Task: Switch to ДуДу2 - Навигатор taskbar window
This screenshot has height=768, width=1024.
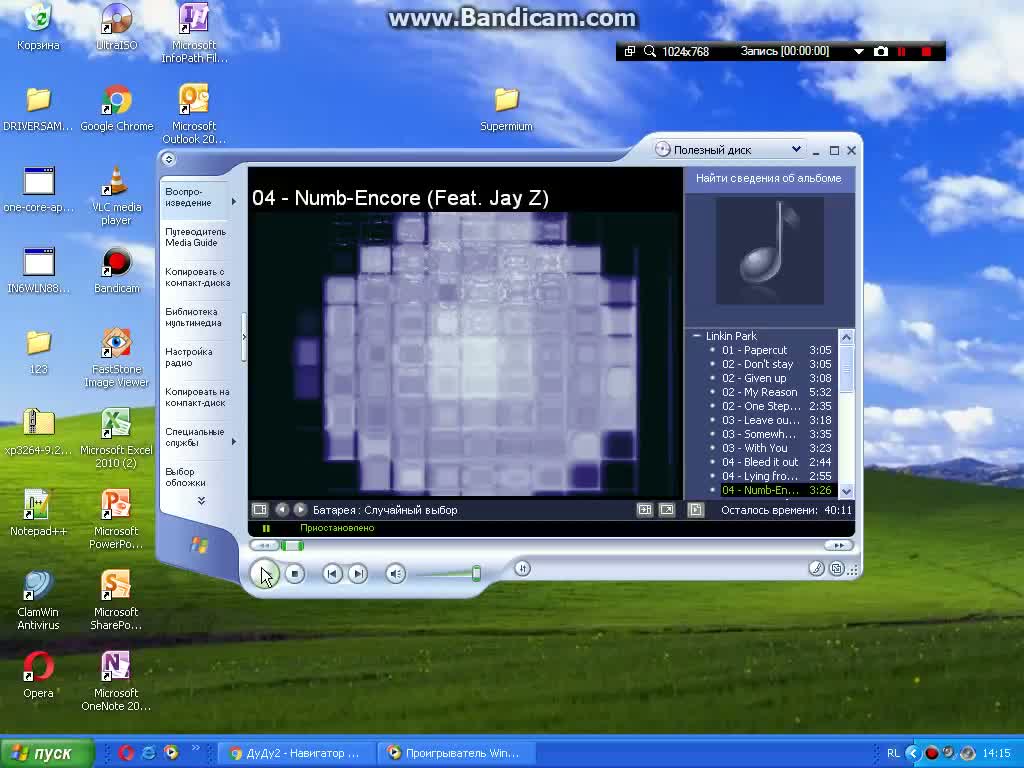Action: pos(296,753)
